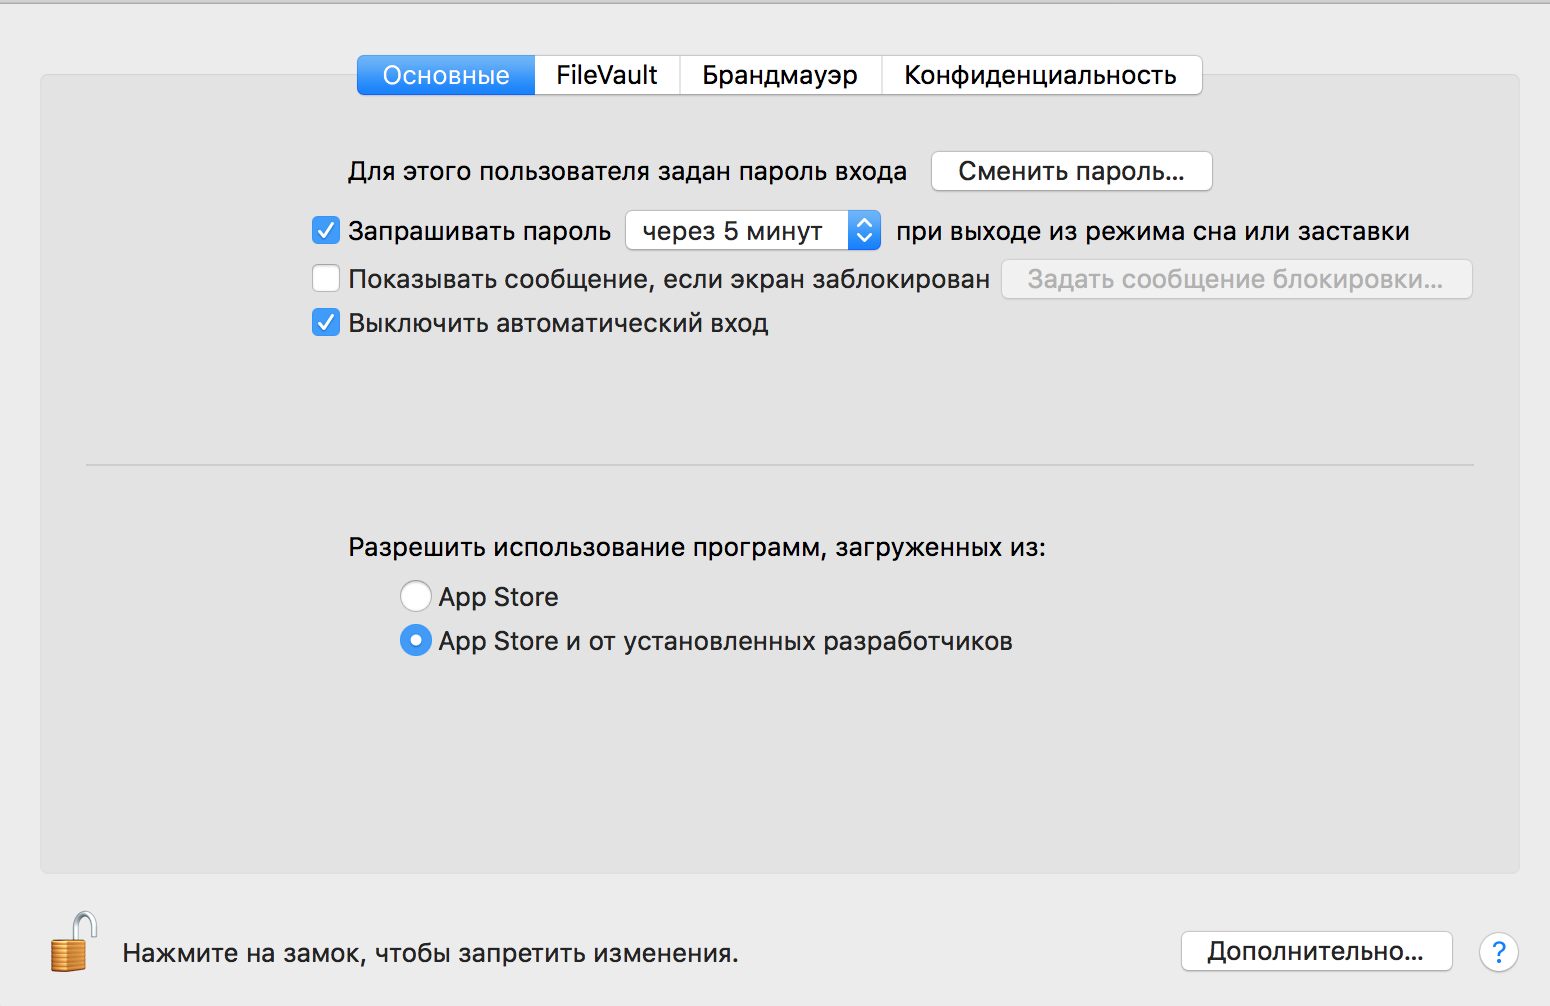The width and height of the screenshot is (1550, 1006).
Task: Select the Конфиденциальность tab
Action: (1040, 76)
